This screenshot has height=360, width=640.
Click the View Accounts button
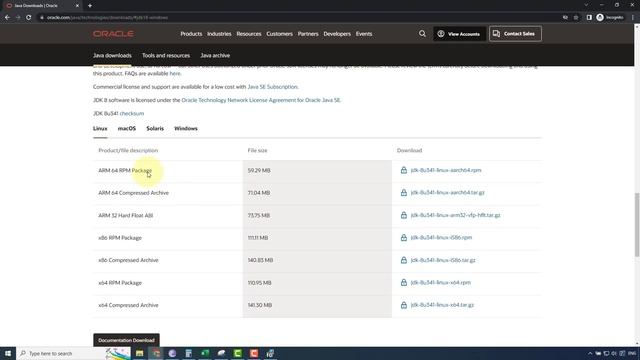[x=459, y=34]
